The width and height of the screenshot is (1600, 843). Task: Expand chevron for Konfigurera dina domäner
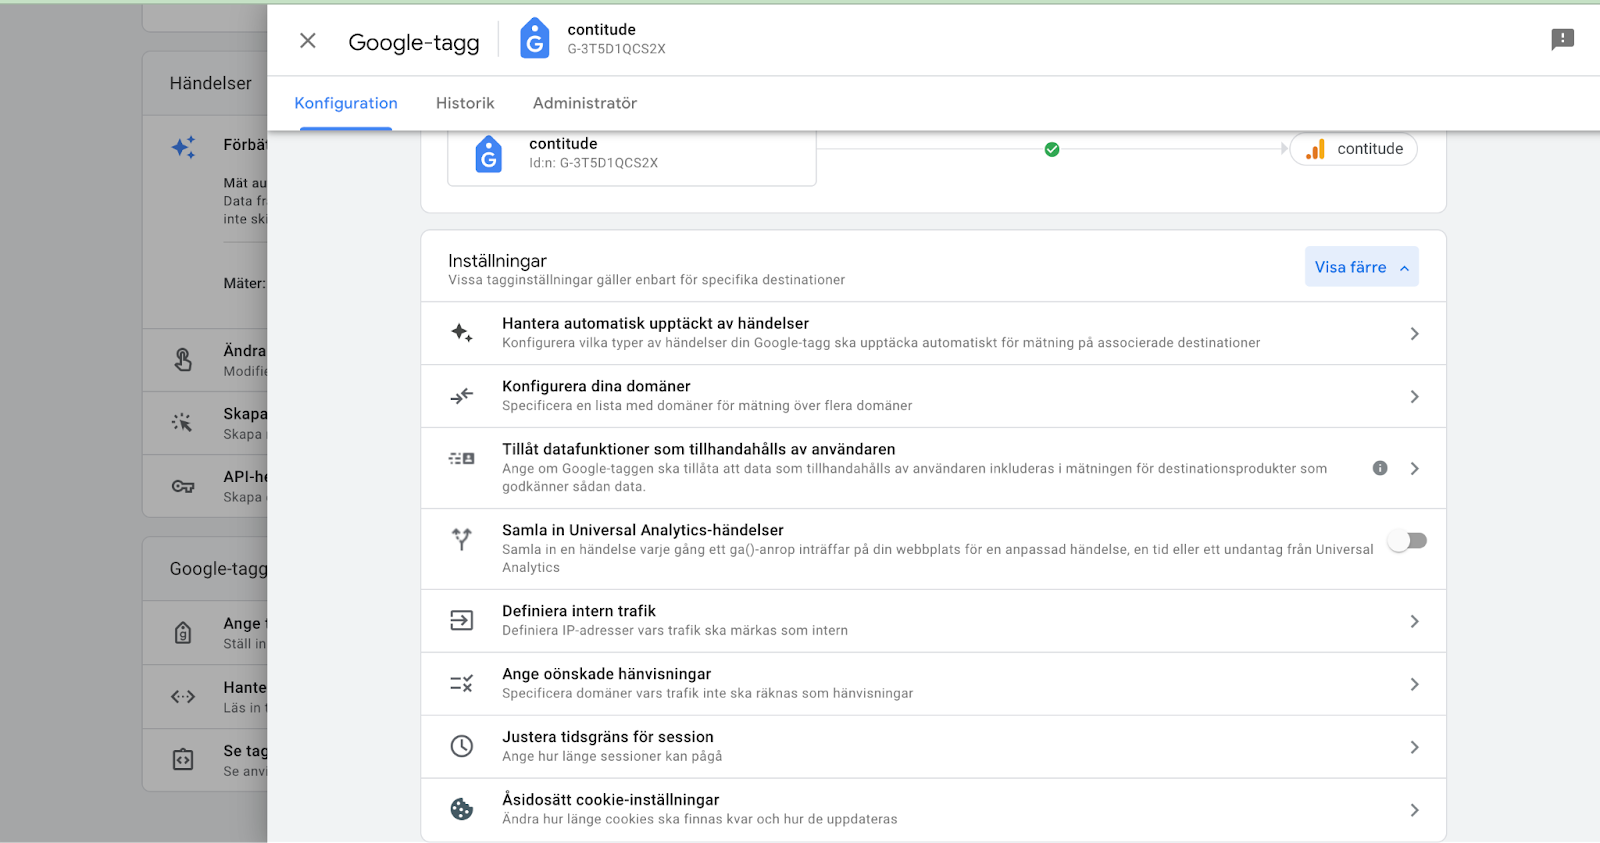pyautogui.click(x=1414, y=397)
